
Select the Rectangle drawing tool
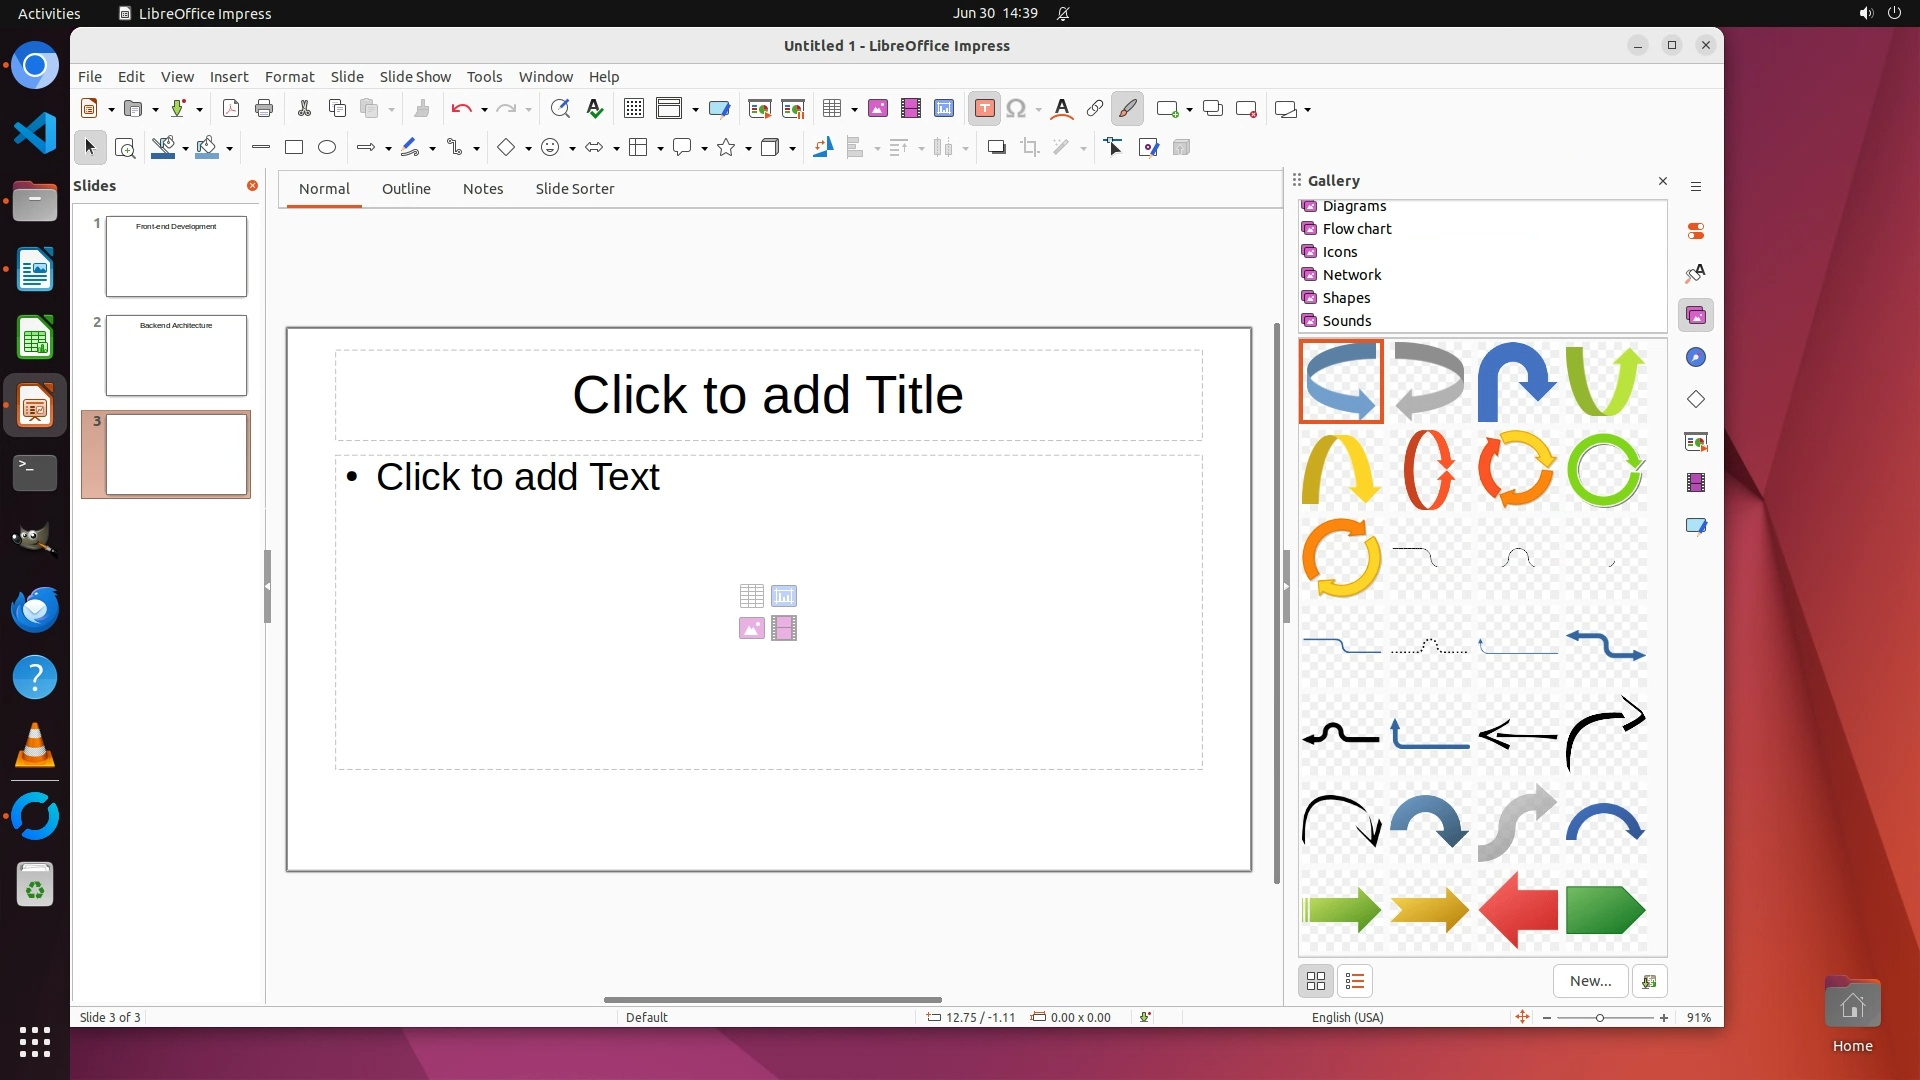tap(294, 148)
